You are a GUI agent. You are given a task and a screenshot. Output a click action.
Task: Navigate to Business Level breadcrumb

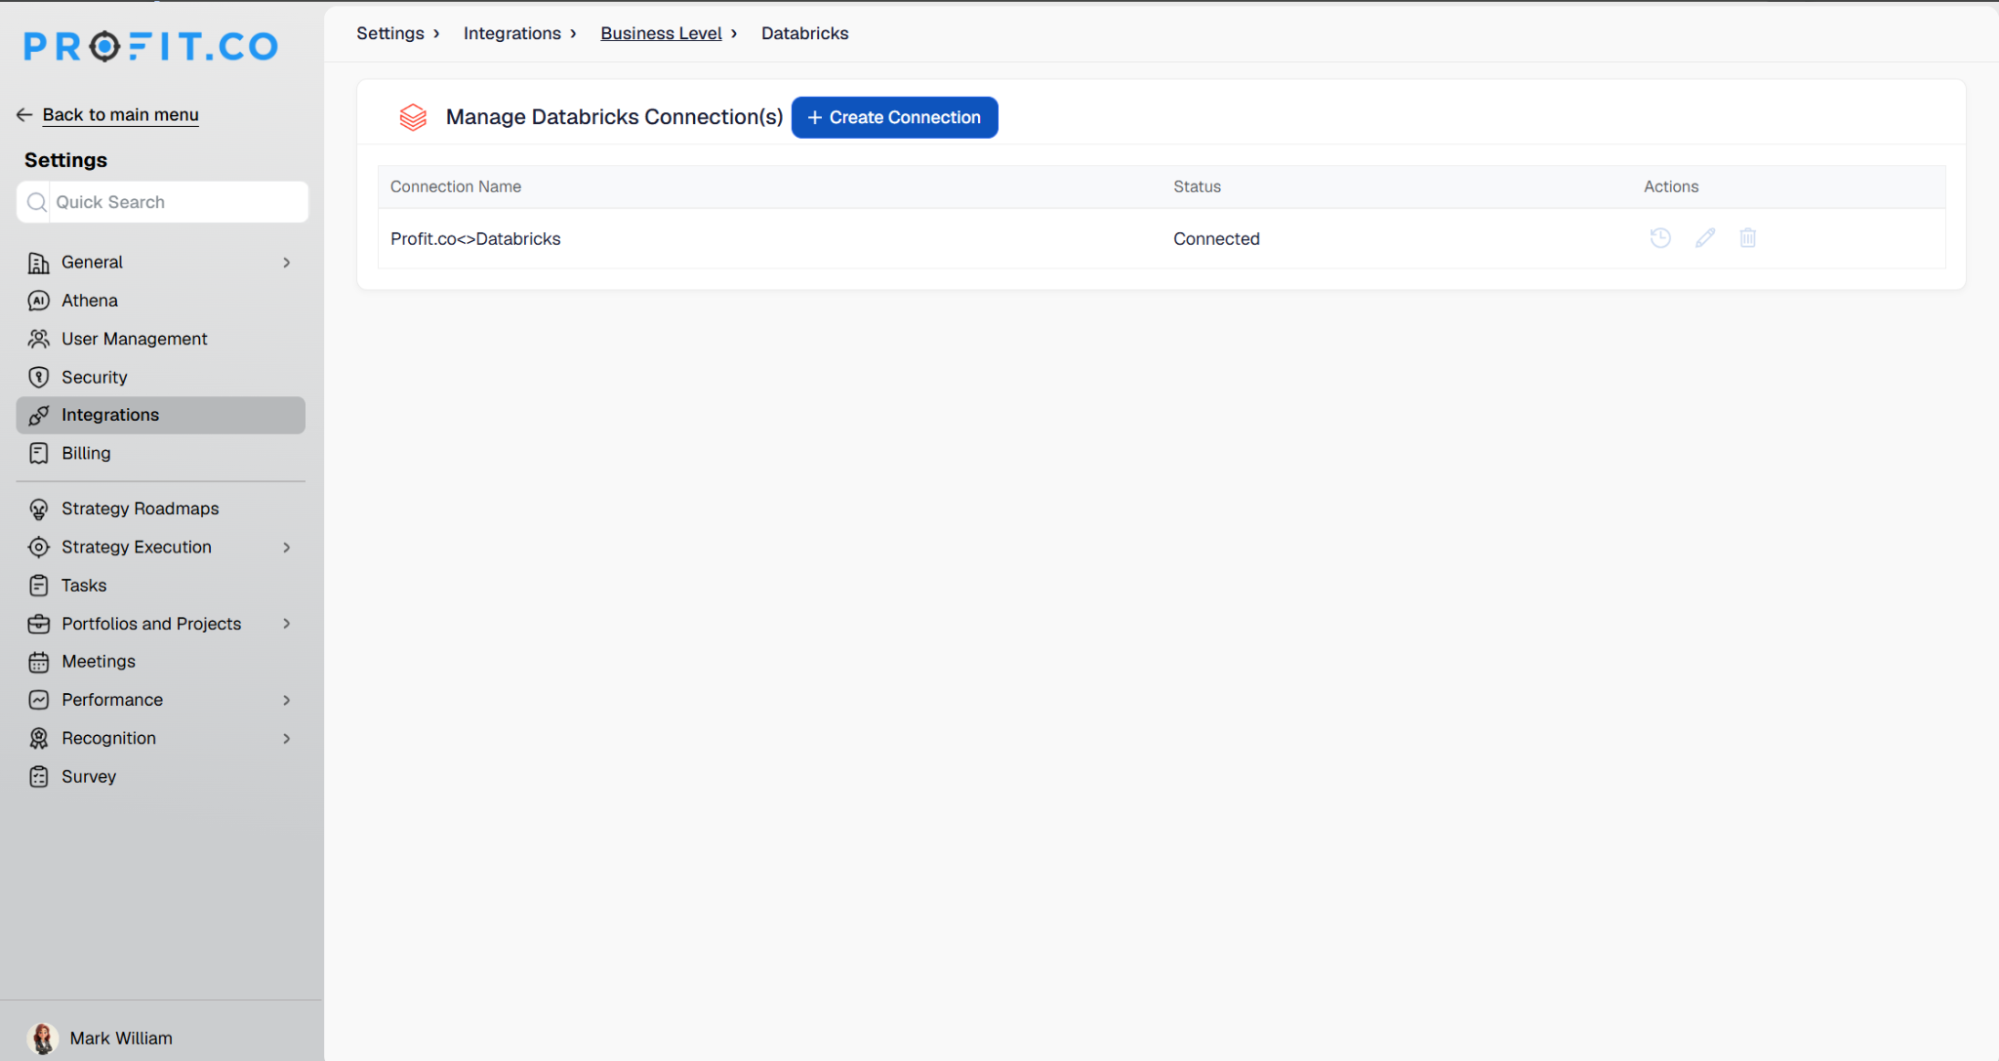[x=661, y=33]
